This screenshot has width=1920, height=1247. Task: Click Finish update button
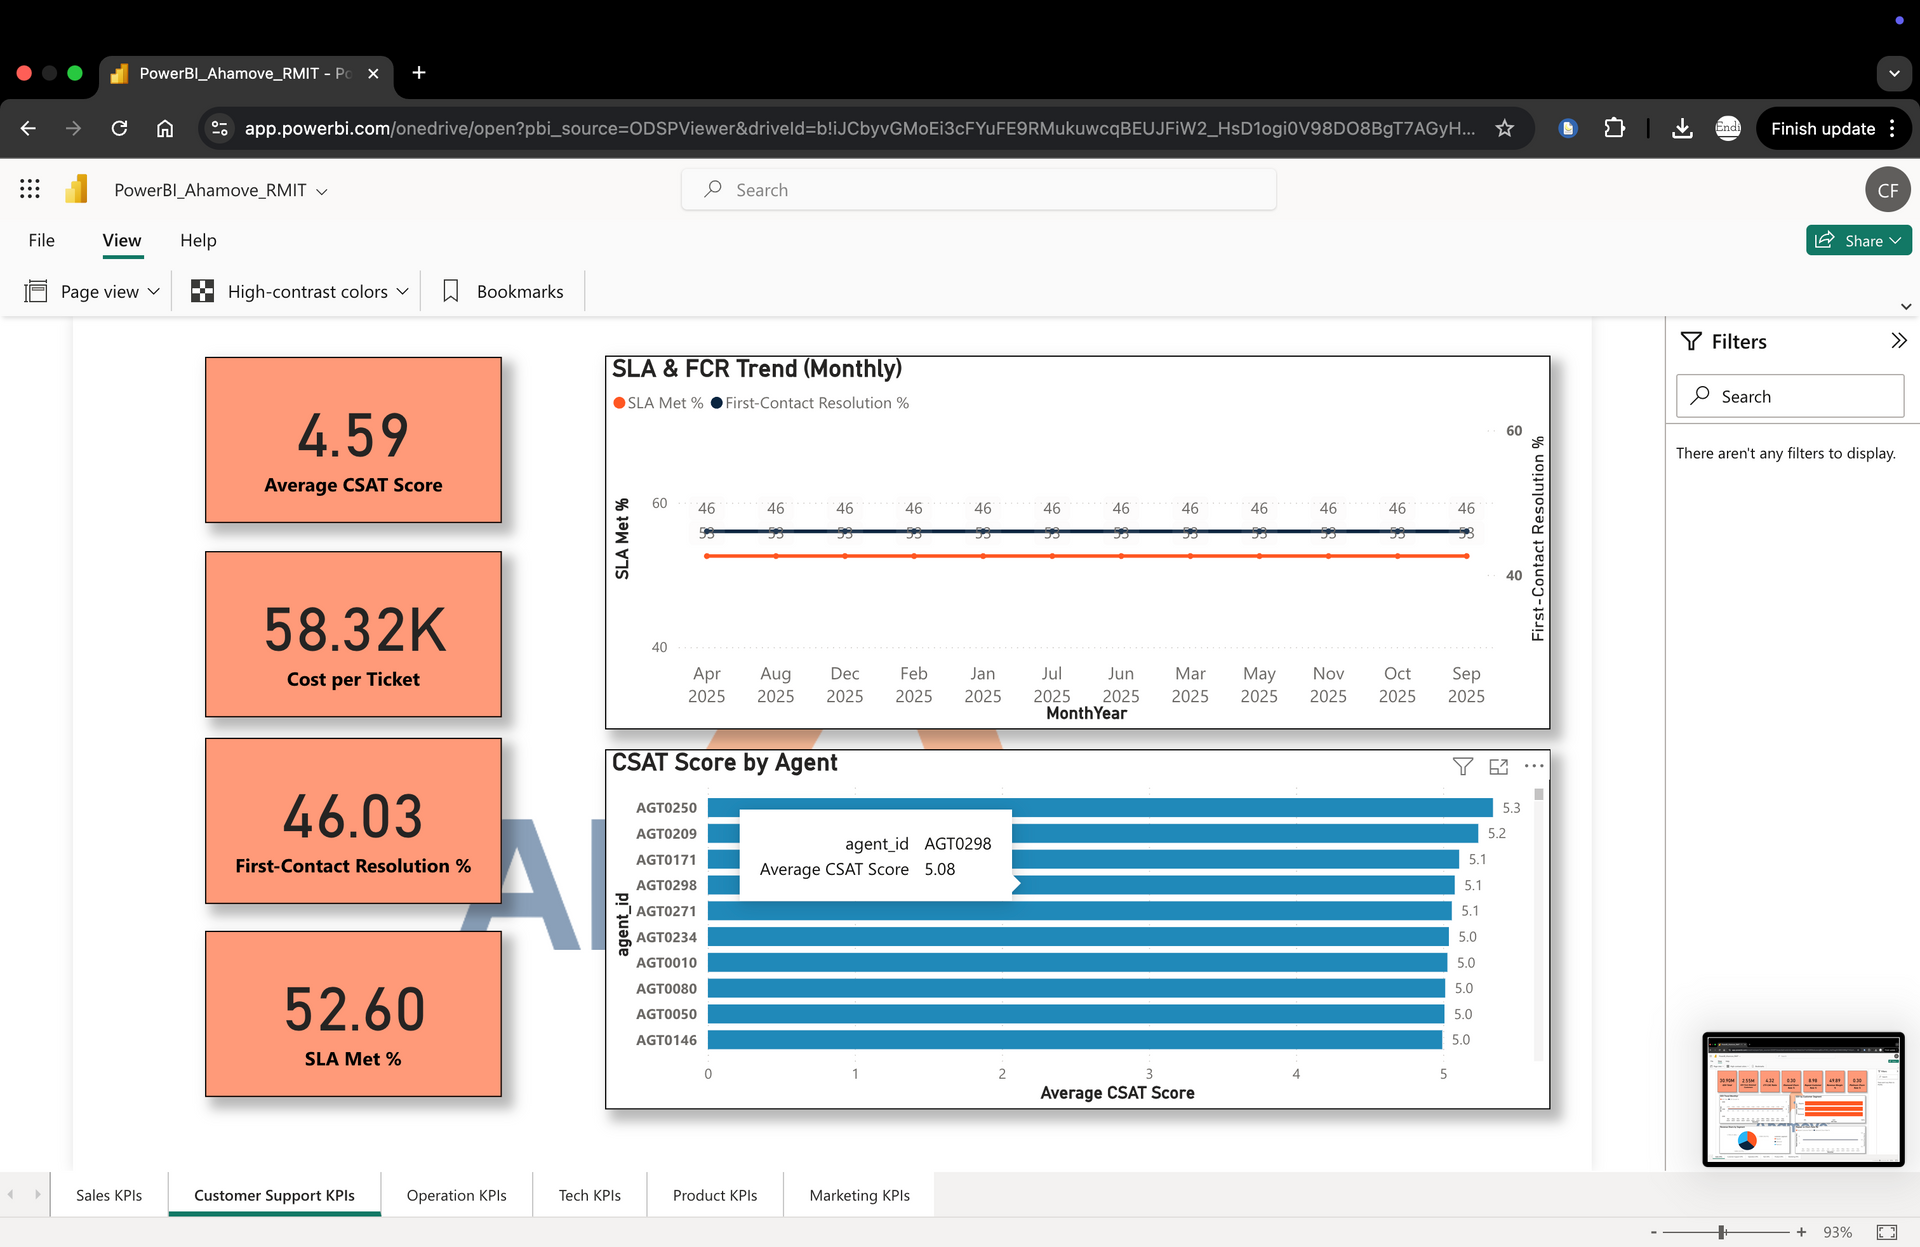pyautogui.click(x=1822, y=128)
